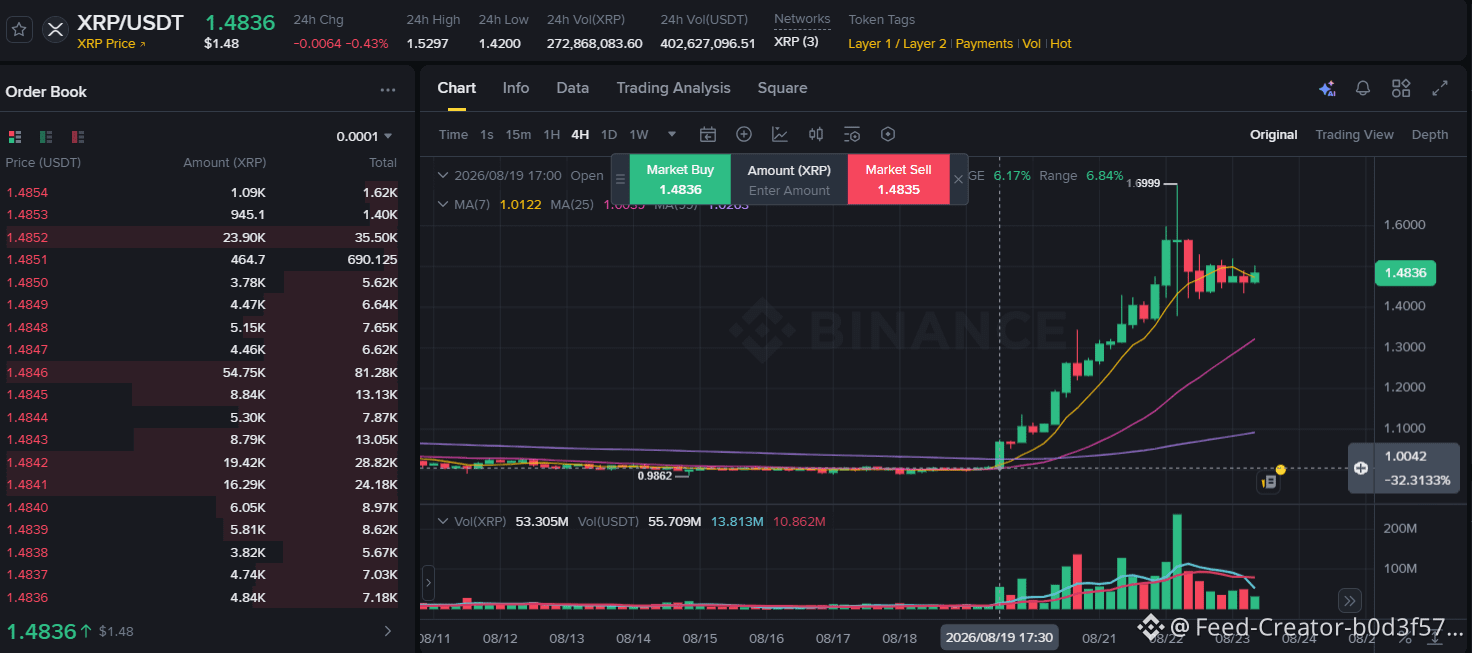Image resolution: width=1472 pixels, height=653 pixels.
Task: Open Order Book three-dot options
Action: (x=388, y=90)
